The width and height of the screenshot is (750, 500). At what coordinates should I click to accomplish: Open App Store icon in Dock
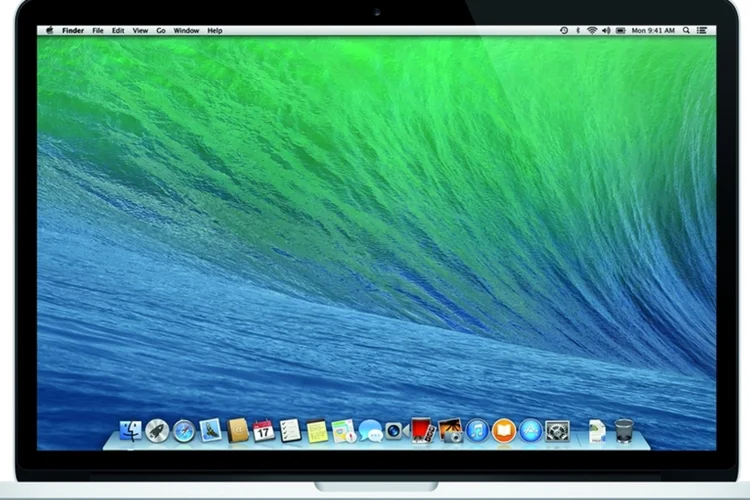[x=530, y=431]
